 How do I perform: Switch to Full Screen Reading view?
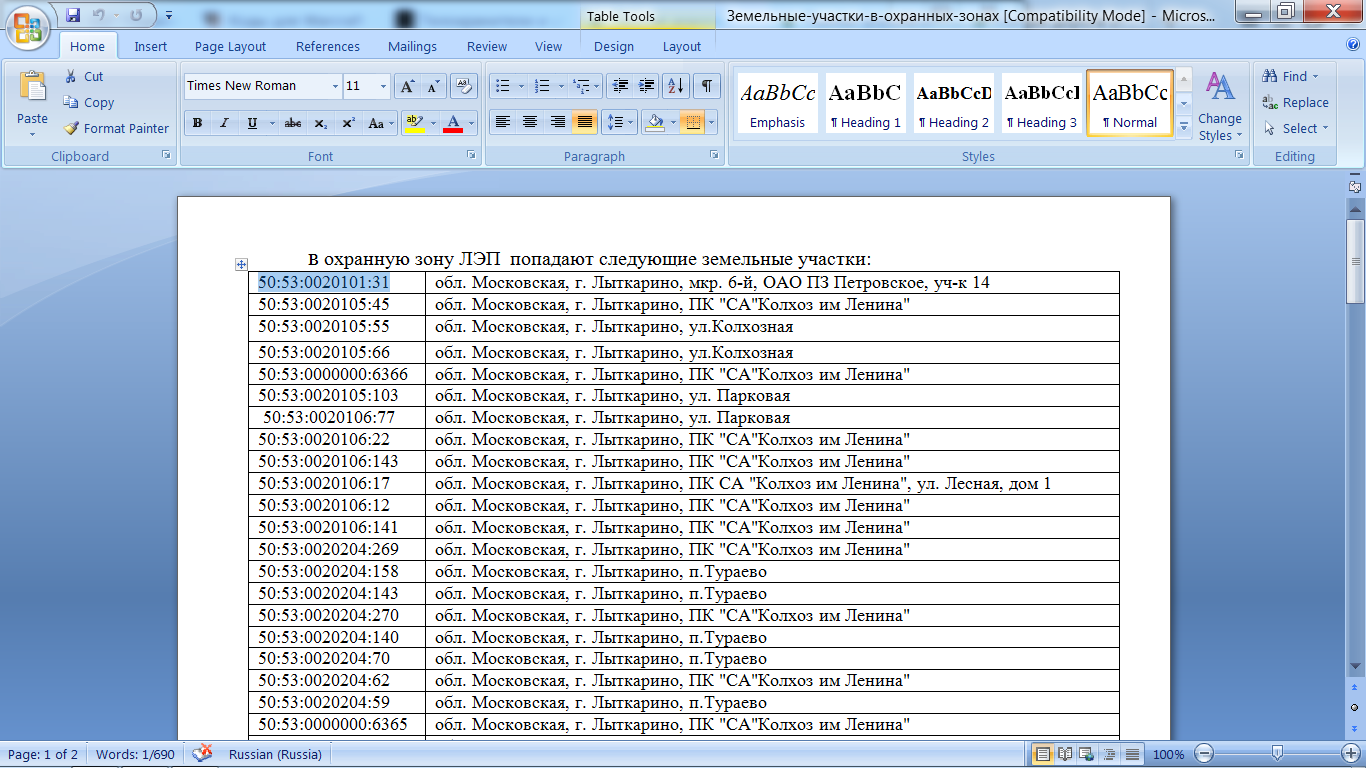1065,754
